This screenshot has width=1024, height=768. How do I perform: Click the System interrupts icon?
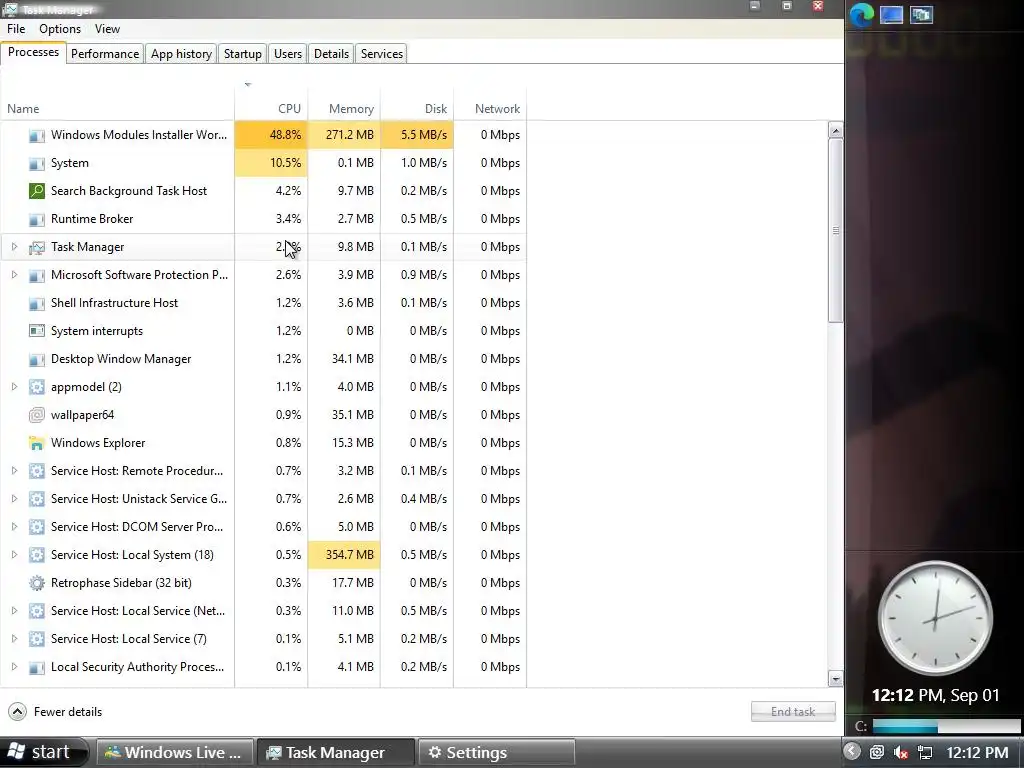[37, 331]
